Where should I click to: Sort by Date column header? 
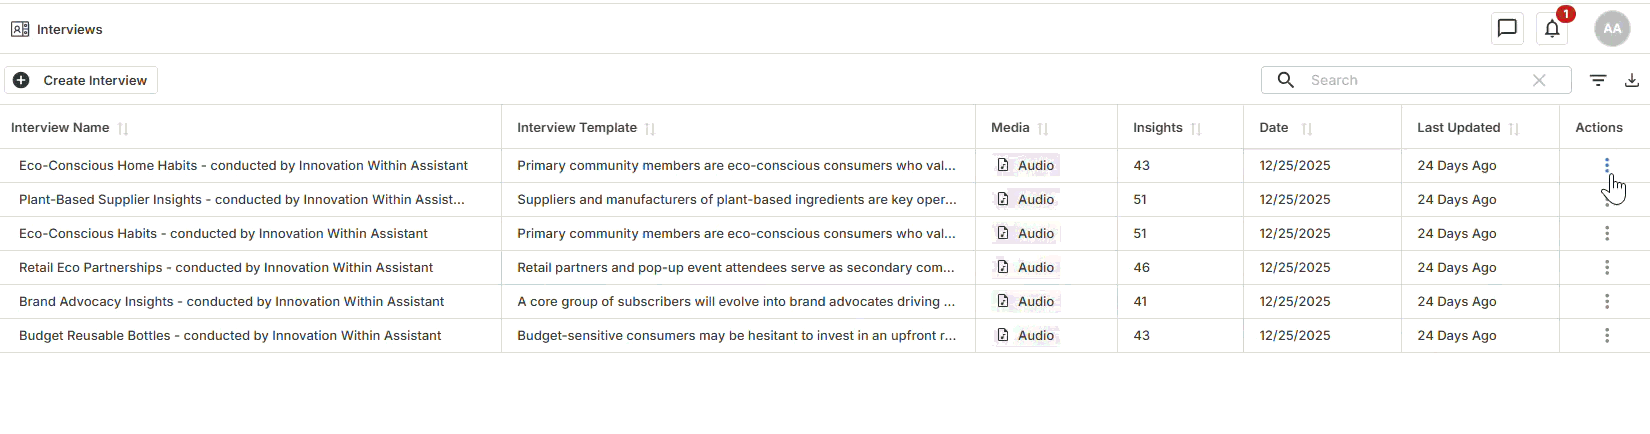point(1306,128)
